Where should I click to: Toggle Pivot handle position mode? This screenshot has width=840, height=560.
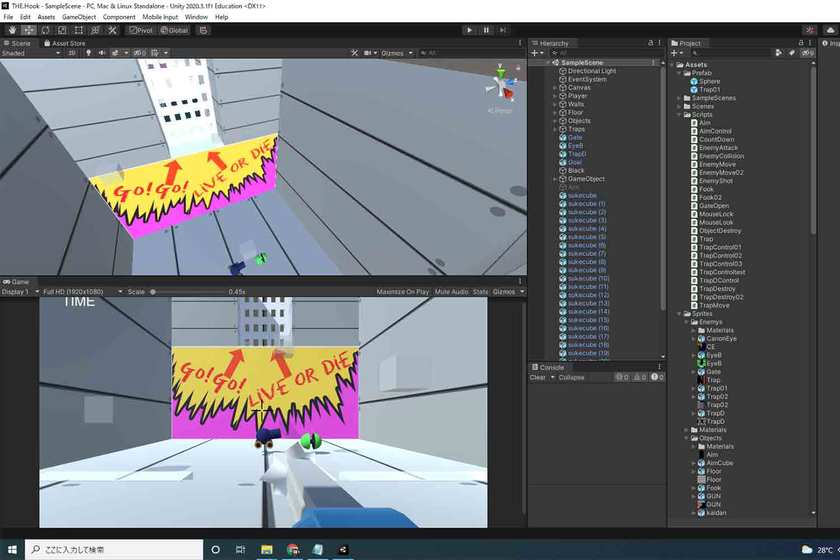141,30
